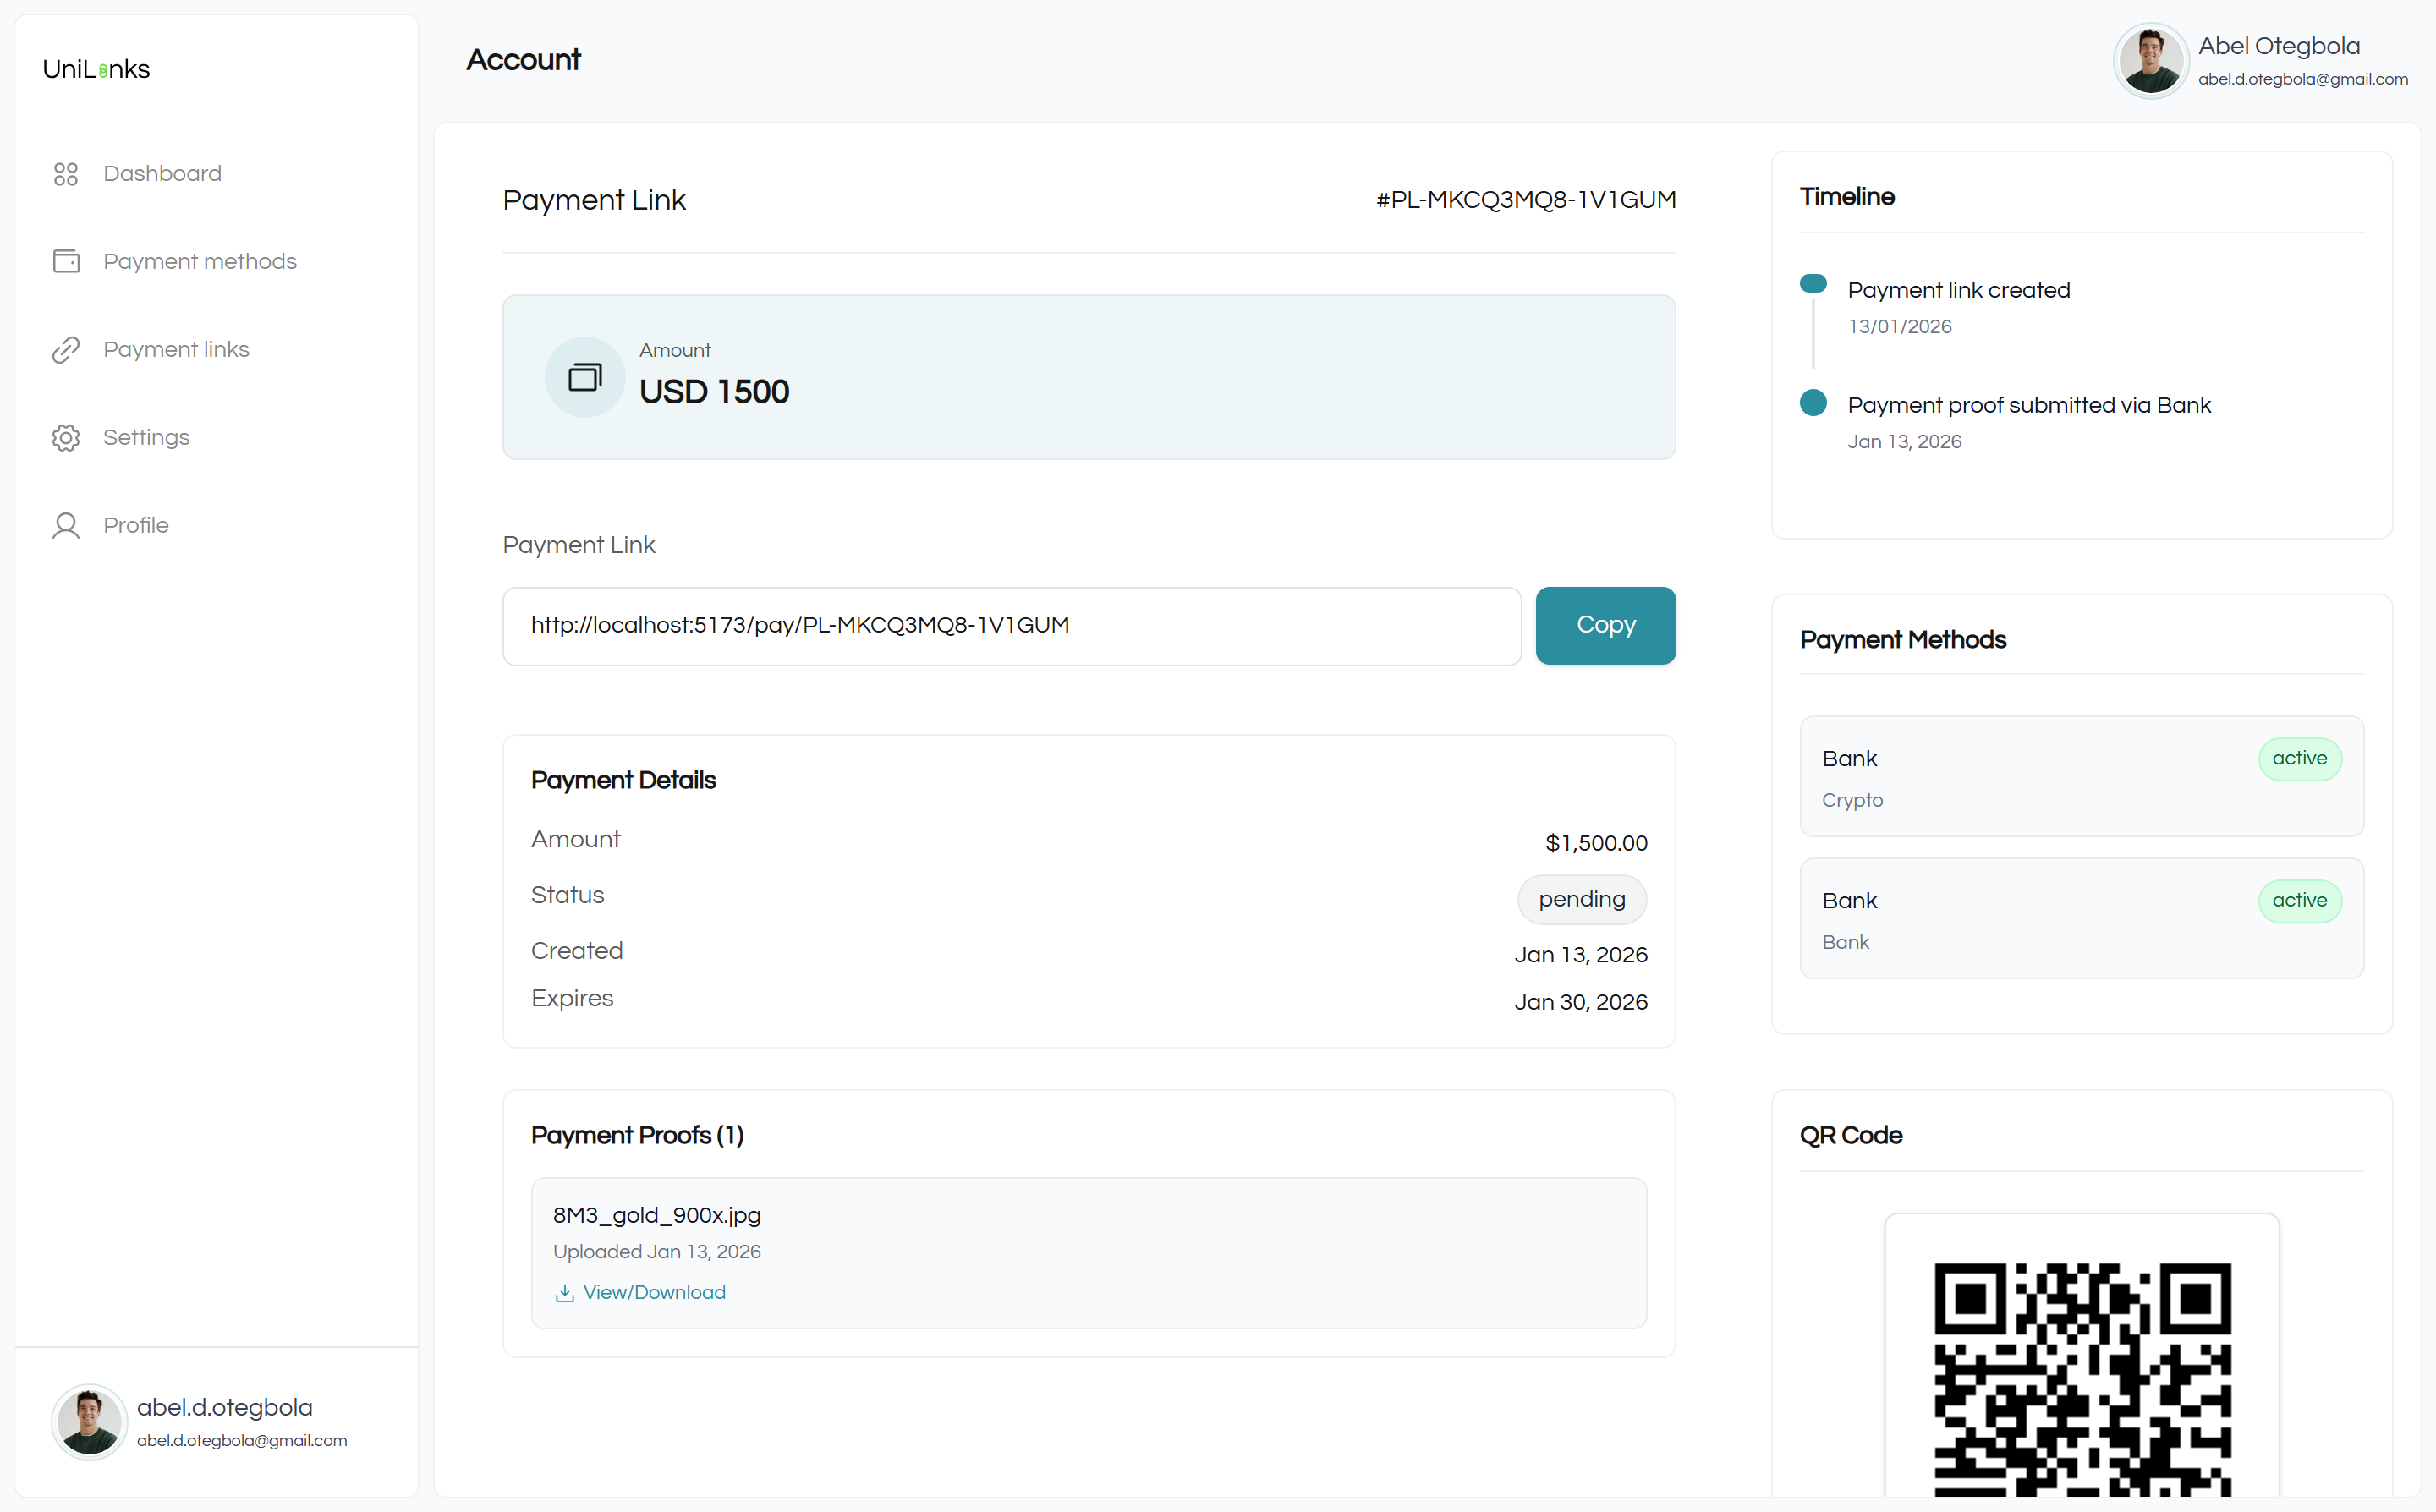
Task: Click the Payment methods wallet icon
Action: (66, 261)
